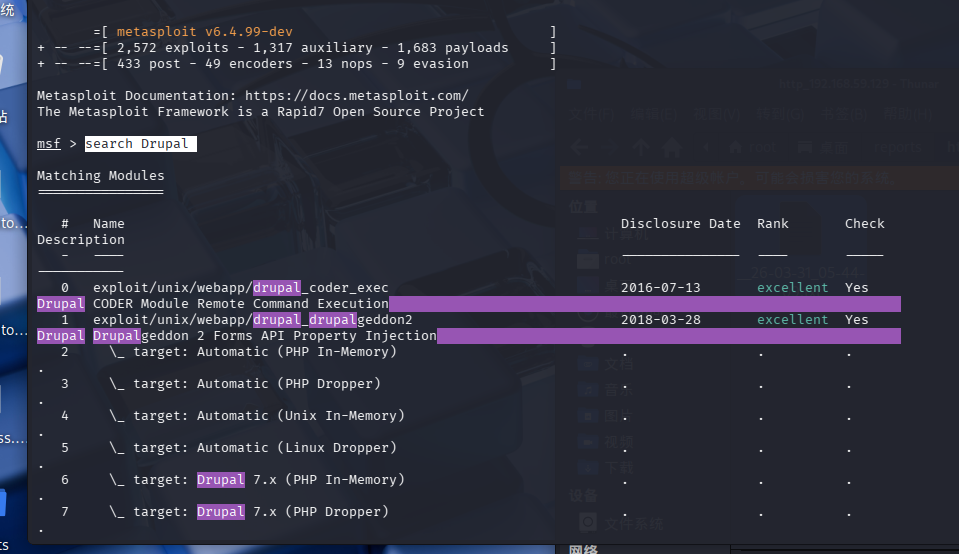Viewport: 959px width, 554px height.
Task: Click the 'Matching Modules' heading
Action: [x=100, y=175]
